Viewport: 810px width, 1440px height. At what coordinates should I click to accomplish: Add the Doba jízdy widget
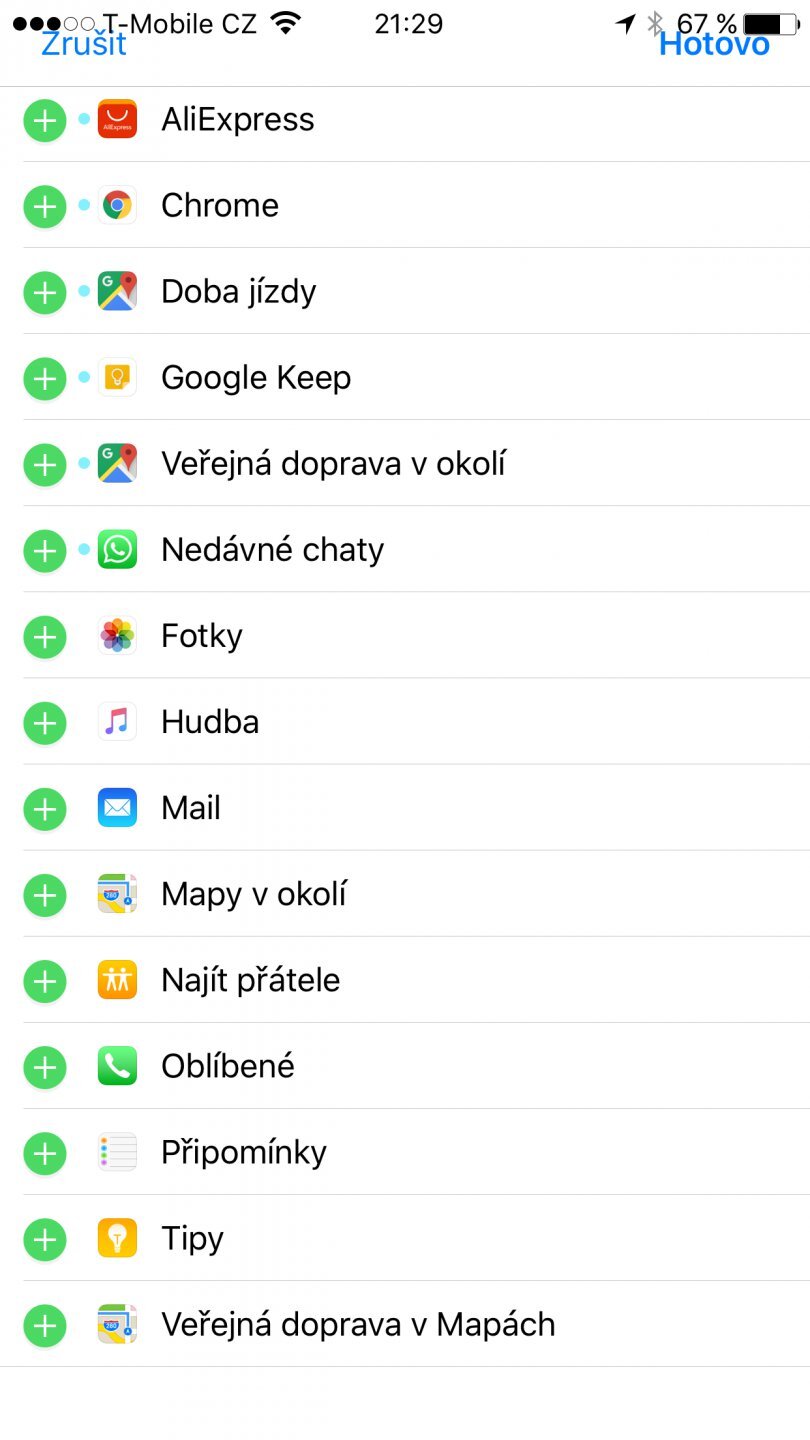tap(45, 292)
